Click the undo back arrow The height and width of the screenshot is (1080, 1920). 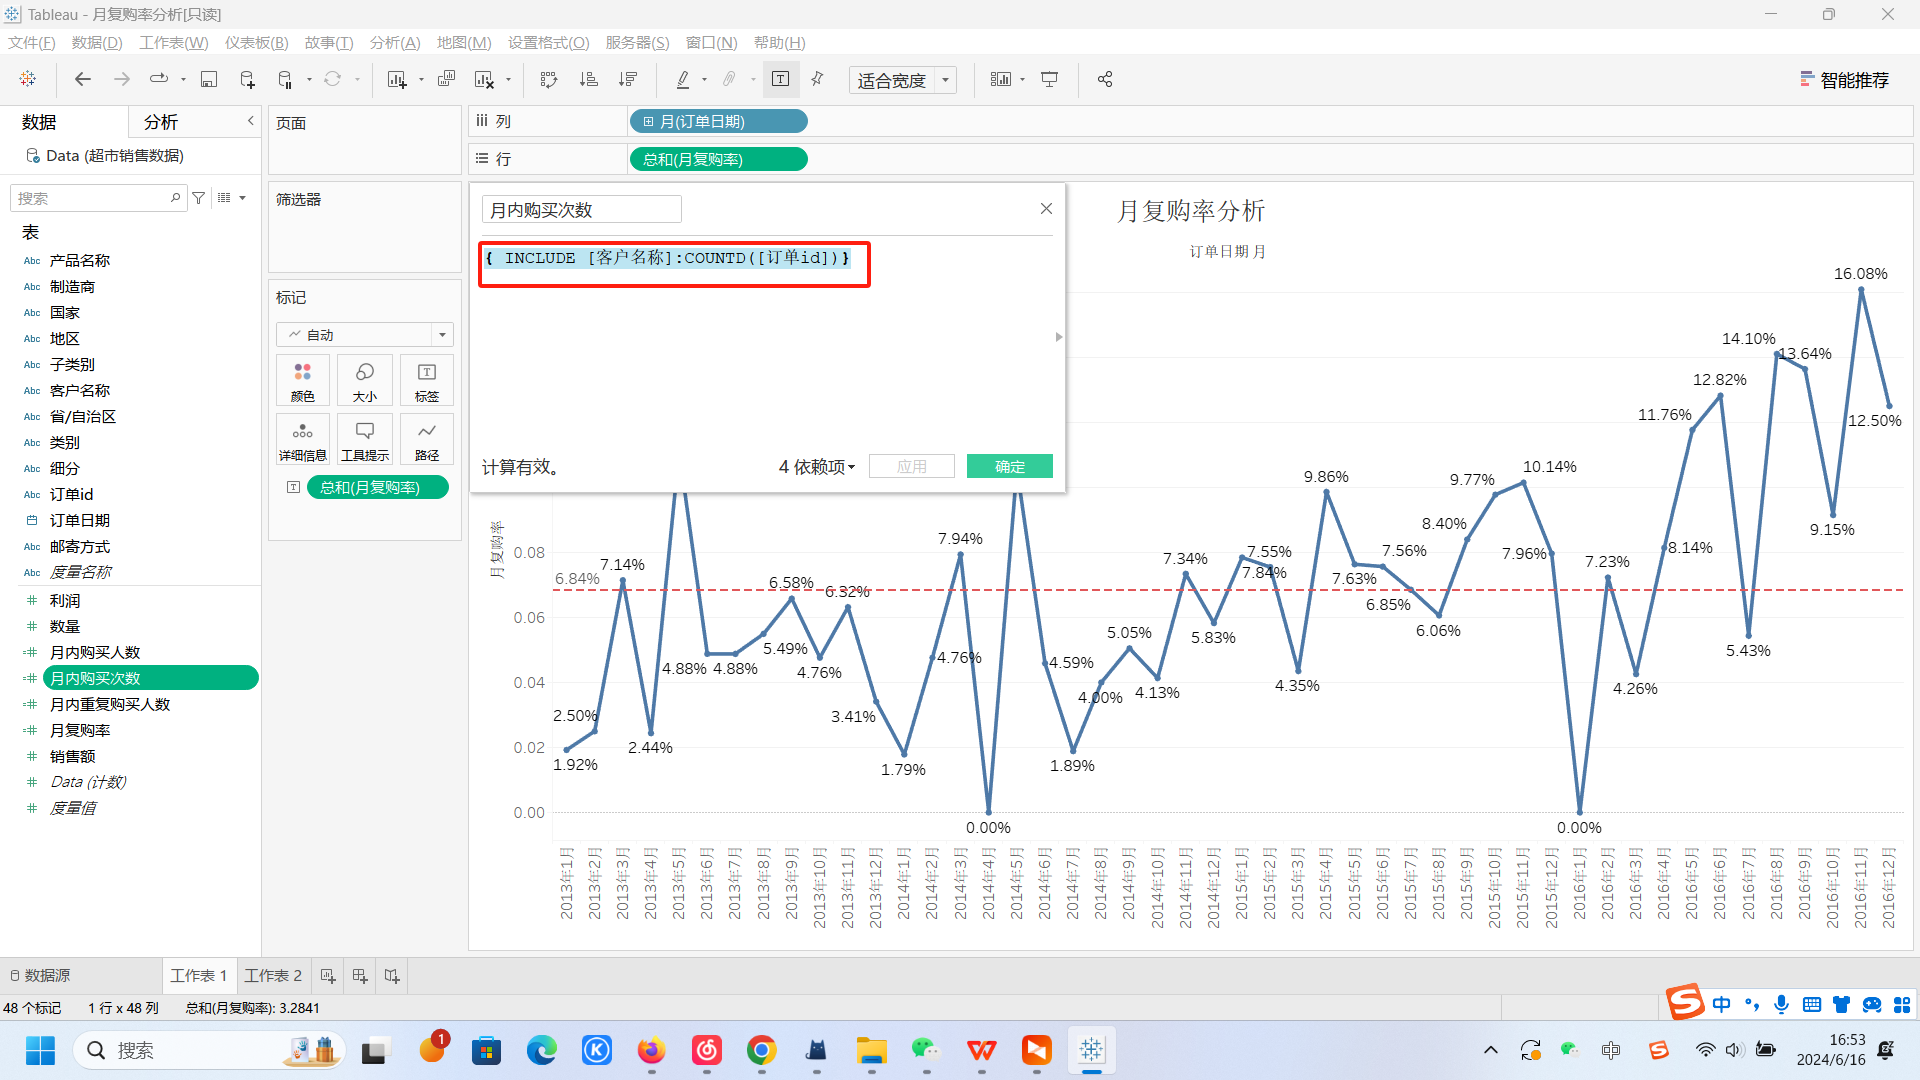[83, 79]
